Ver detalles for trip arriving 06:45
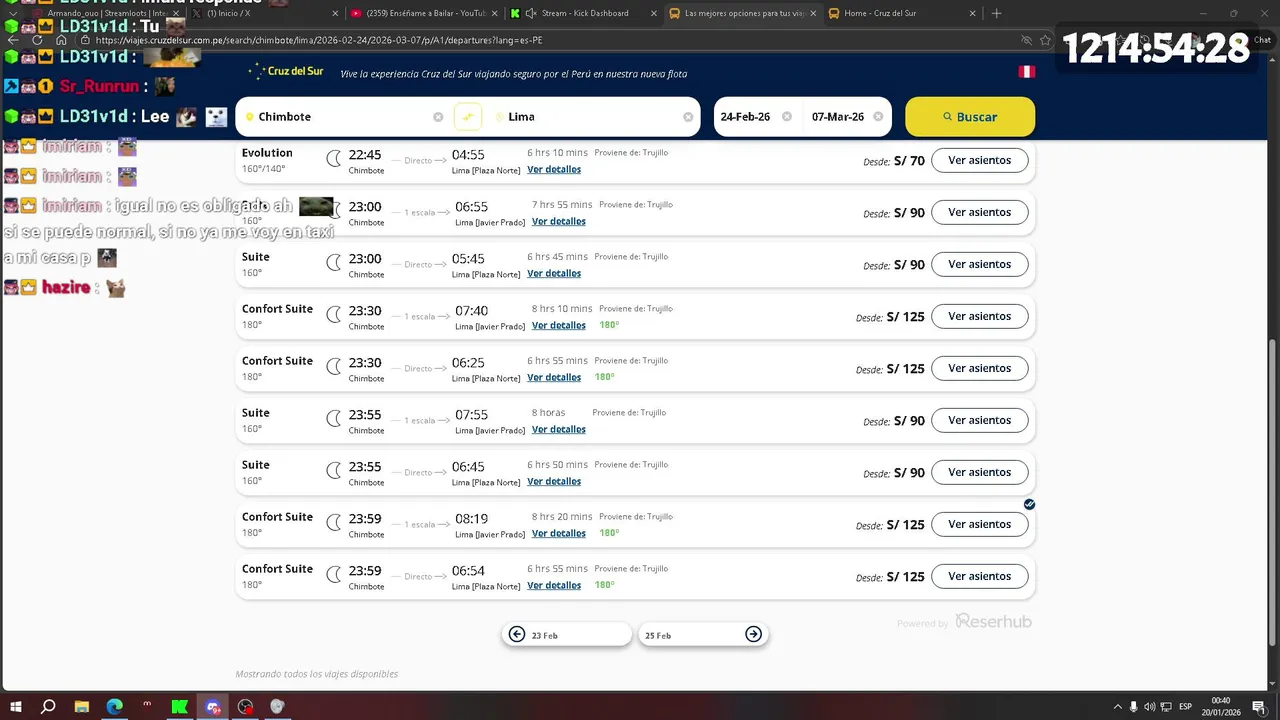Screen dimensions: 1280x720 coord(554,482)
